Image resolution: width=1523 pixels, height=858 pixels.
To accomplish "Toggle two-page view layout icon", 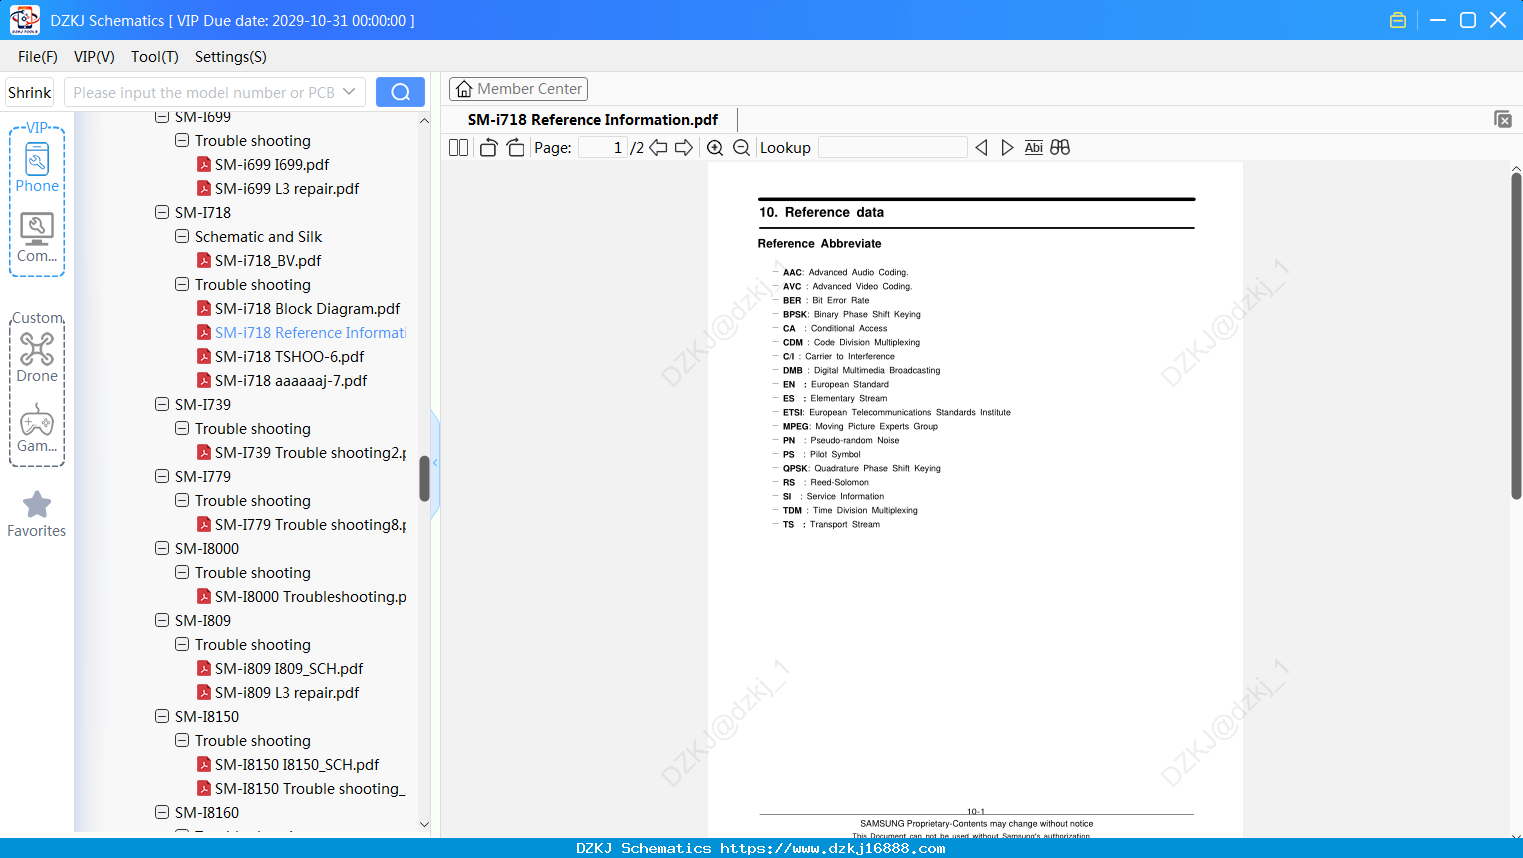I will (x=458, y=148).
